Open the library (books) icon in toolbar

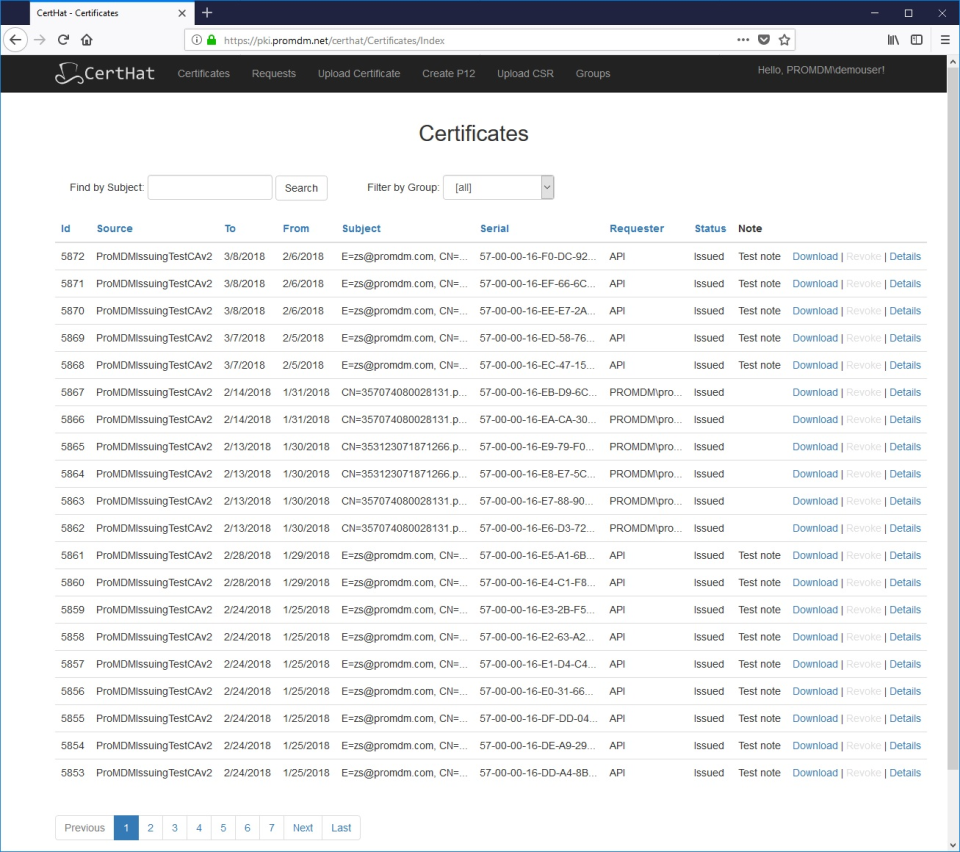click(x=893, y=42)
